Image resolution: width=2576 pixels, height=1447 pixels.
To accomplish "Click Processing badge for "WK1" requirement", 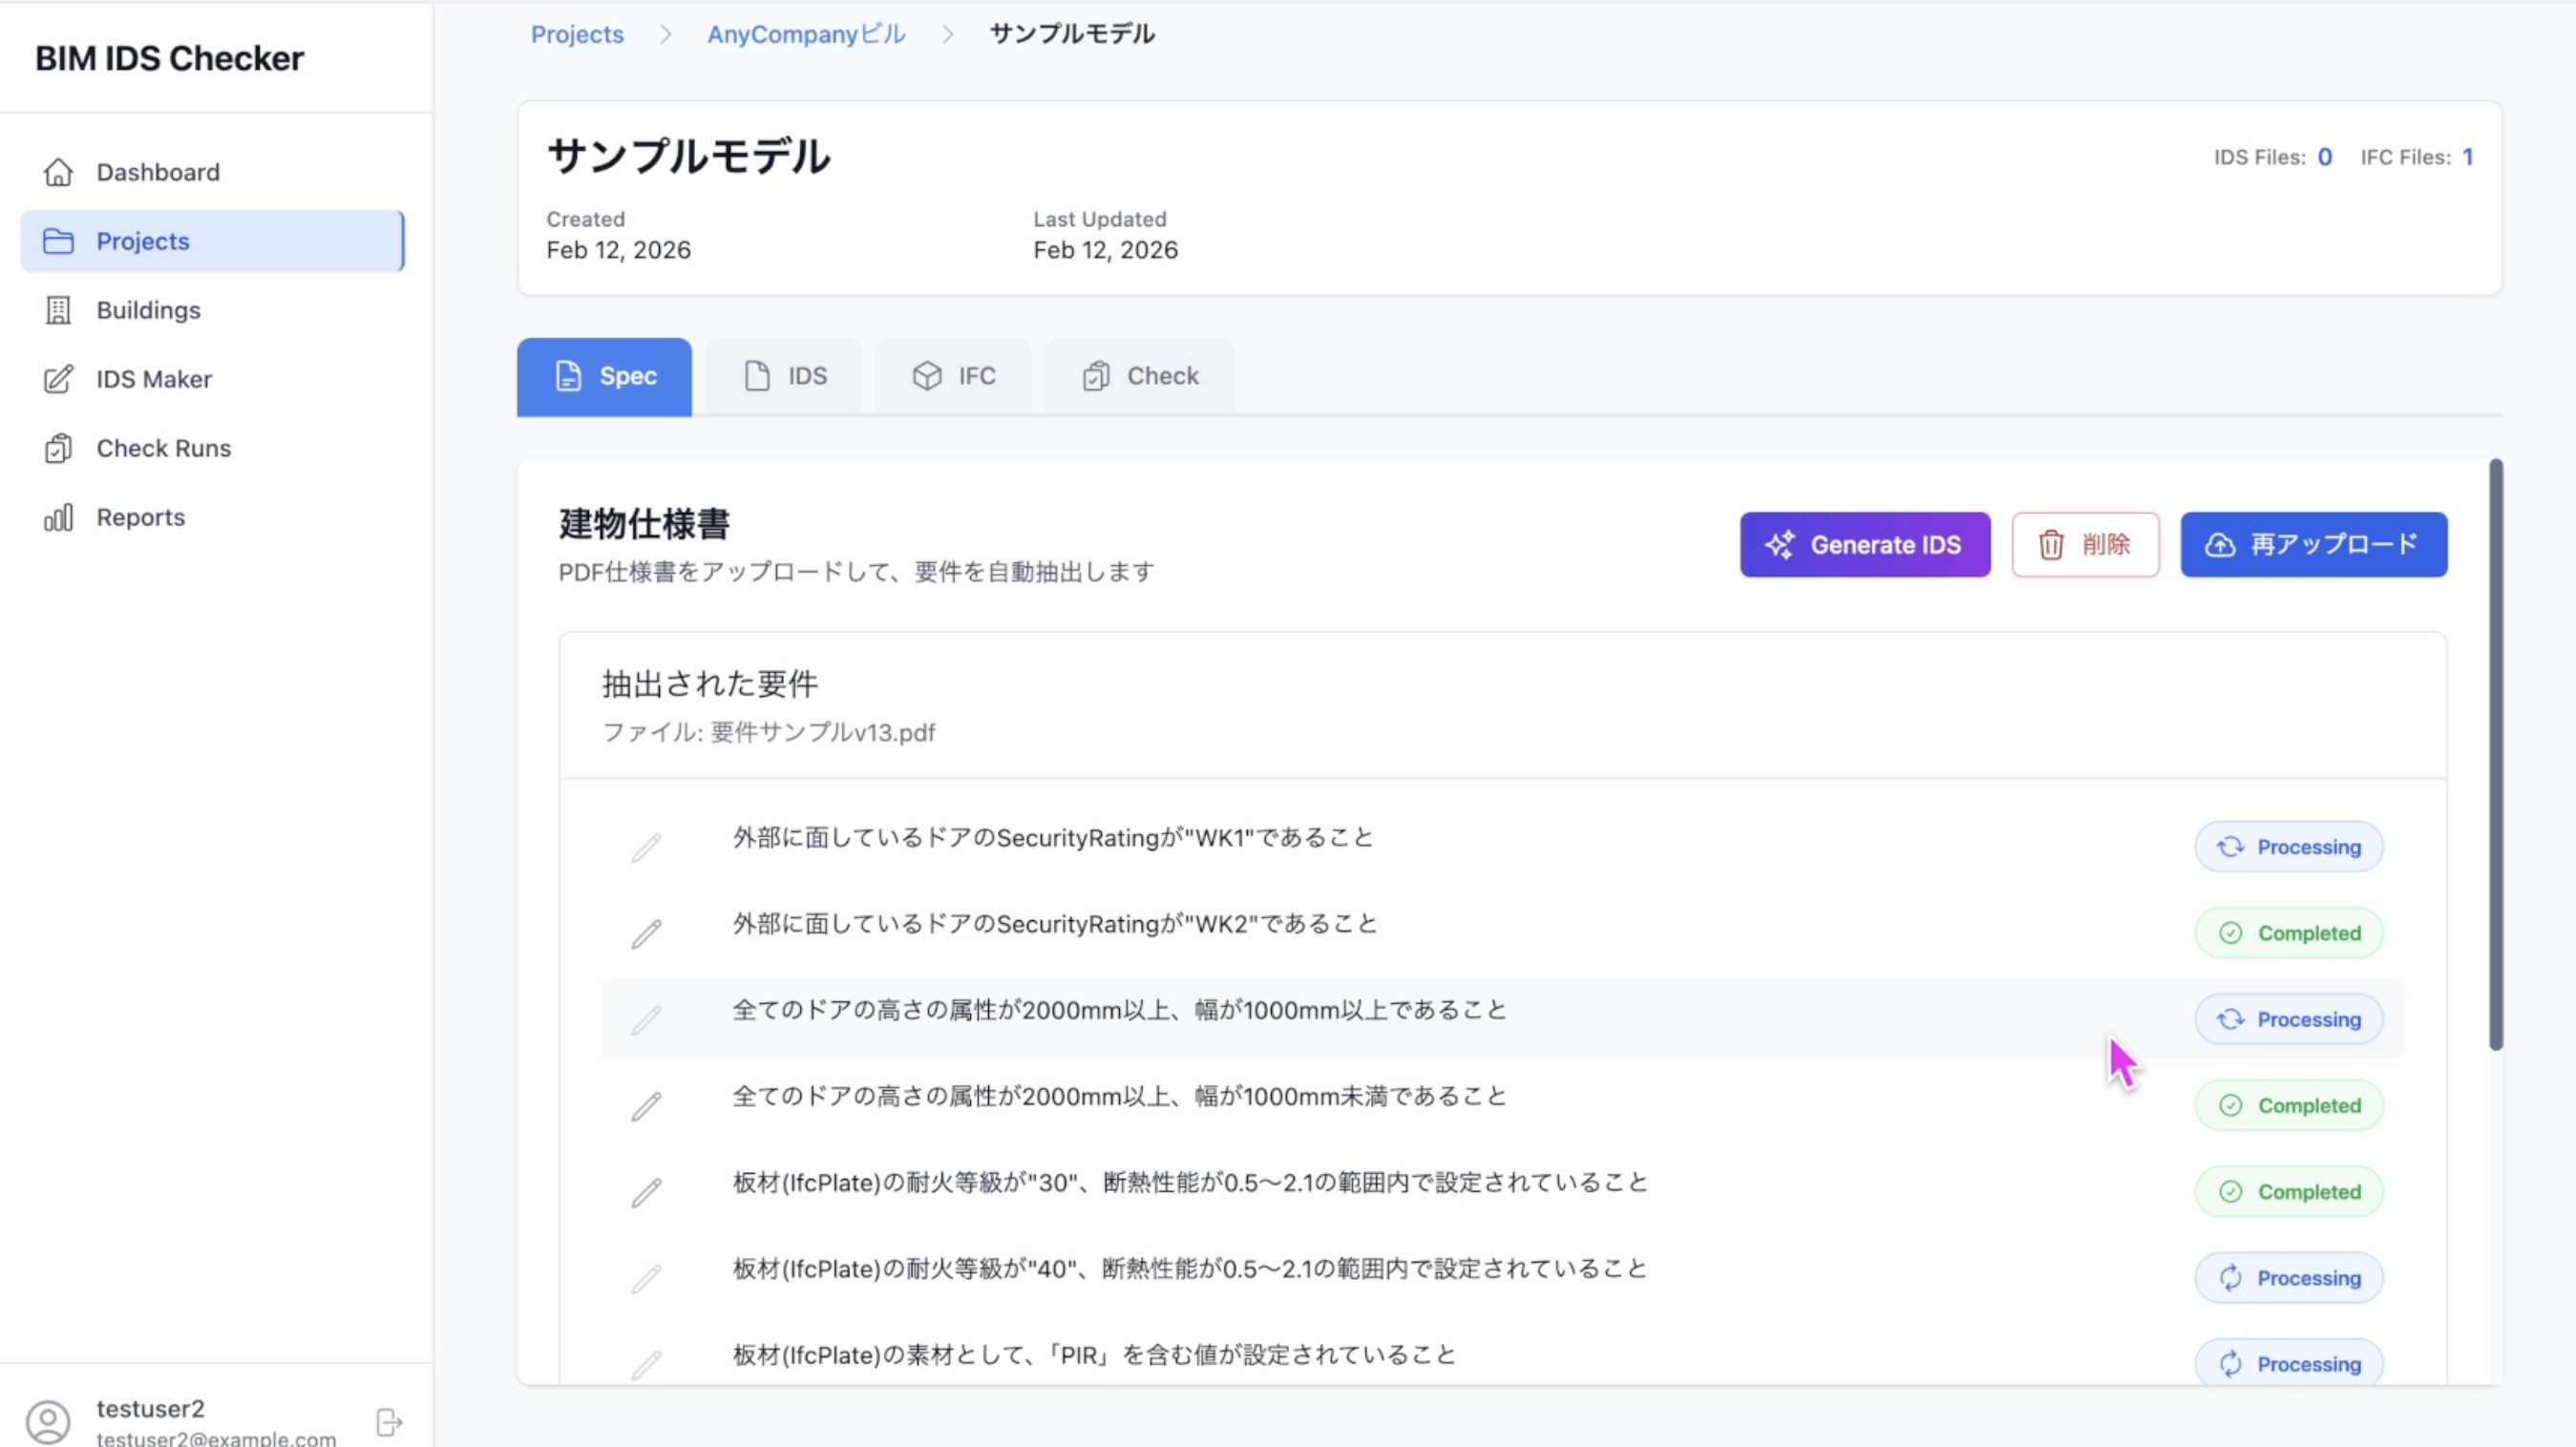I will (x=2289, y=847).
